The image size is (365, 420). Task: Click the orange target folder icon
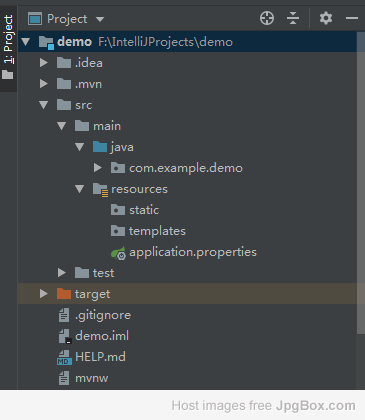(64, 294)
